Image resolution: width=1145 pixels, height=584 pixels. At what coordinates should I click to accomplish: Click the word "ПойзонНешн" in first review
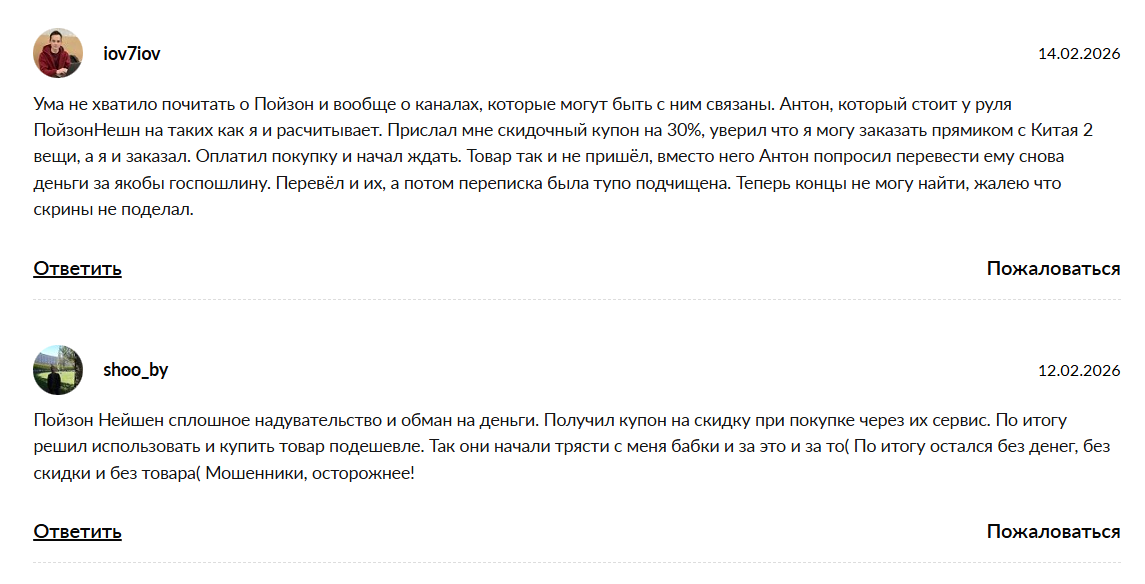point(81,130)
